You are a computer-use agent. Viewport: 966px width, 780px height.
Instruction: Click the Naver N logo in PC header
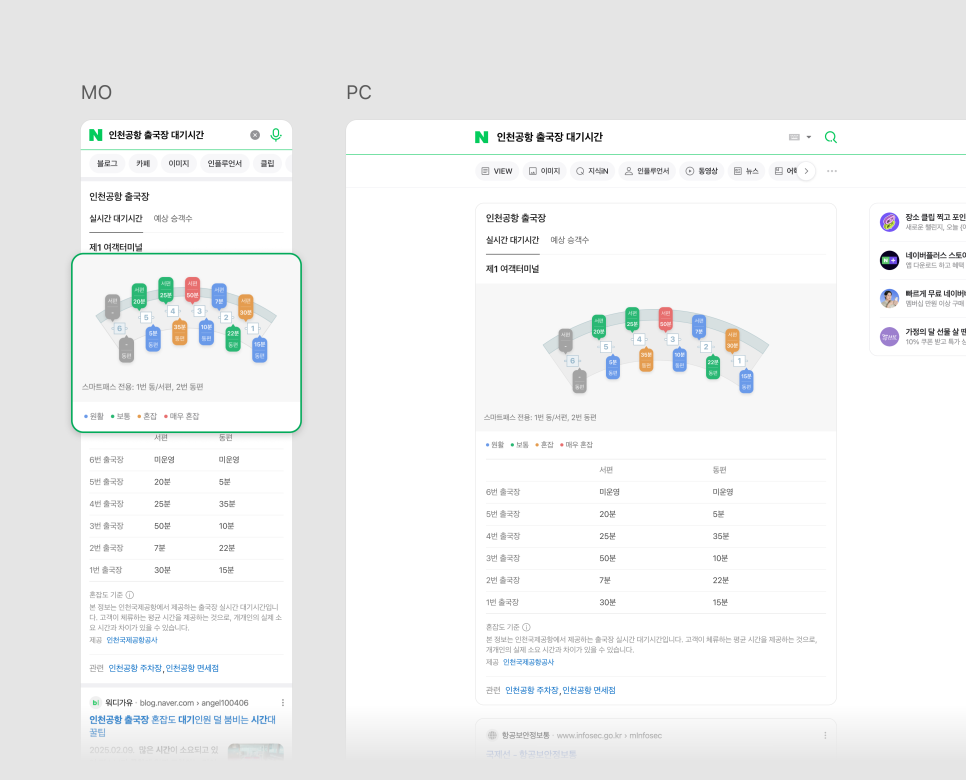[481, 137]
